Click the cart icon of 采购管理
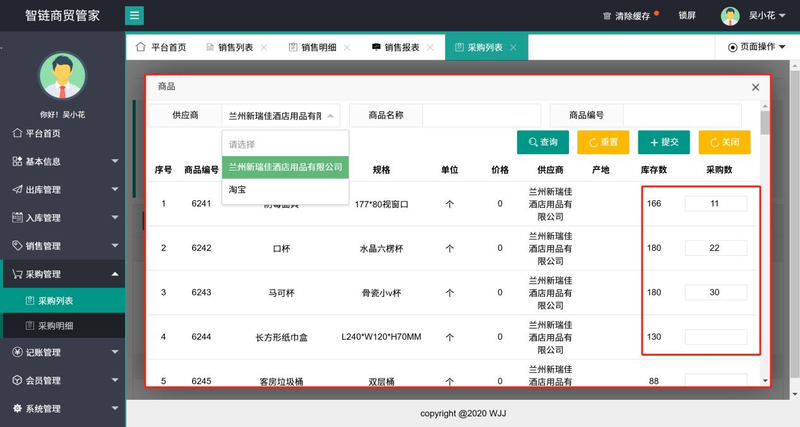 point(17,274)
